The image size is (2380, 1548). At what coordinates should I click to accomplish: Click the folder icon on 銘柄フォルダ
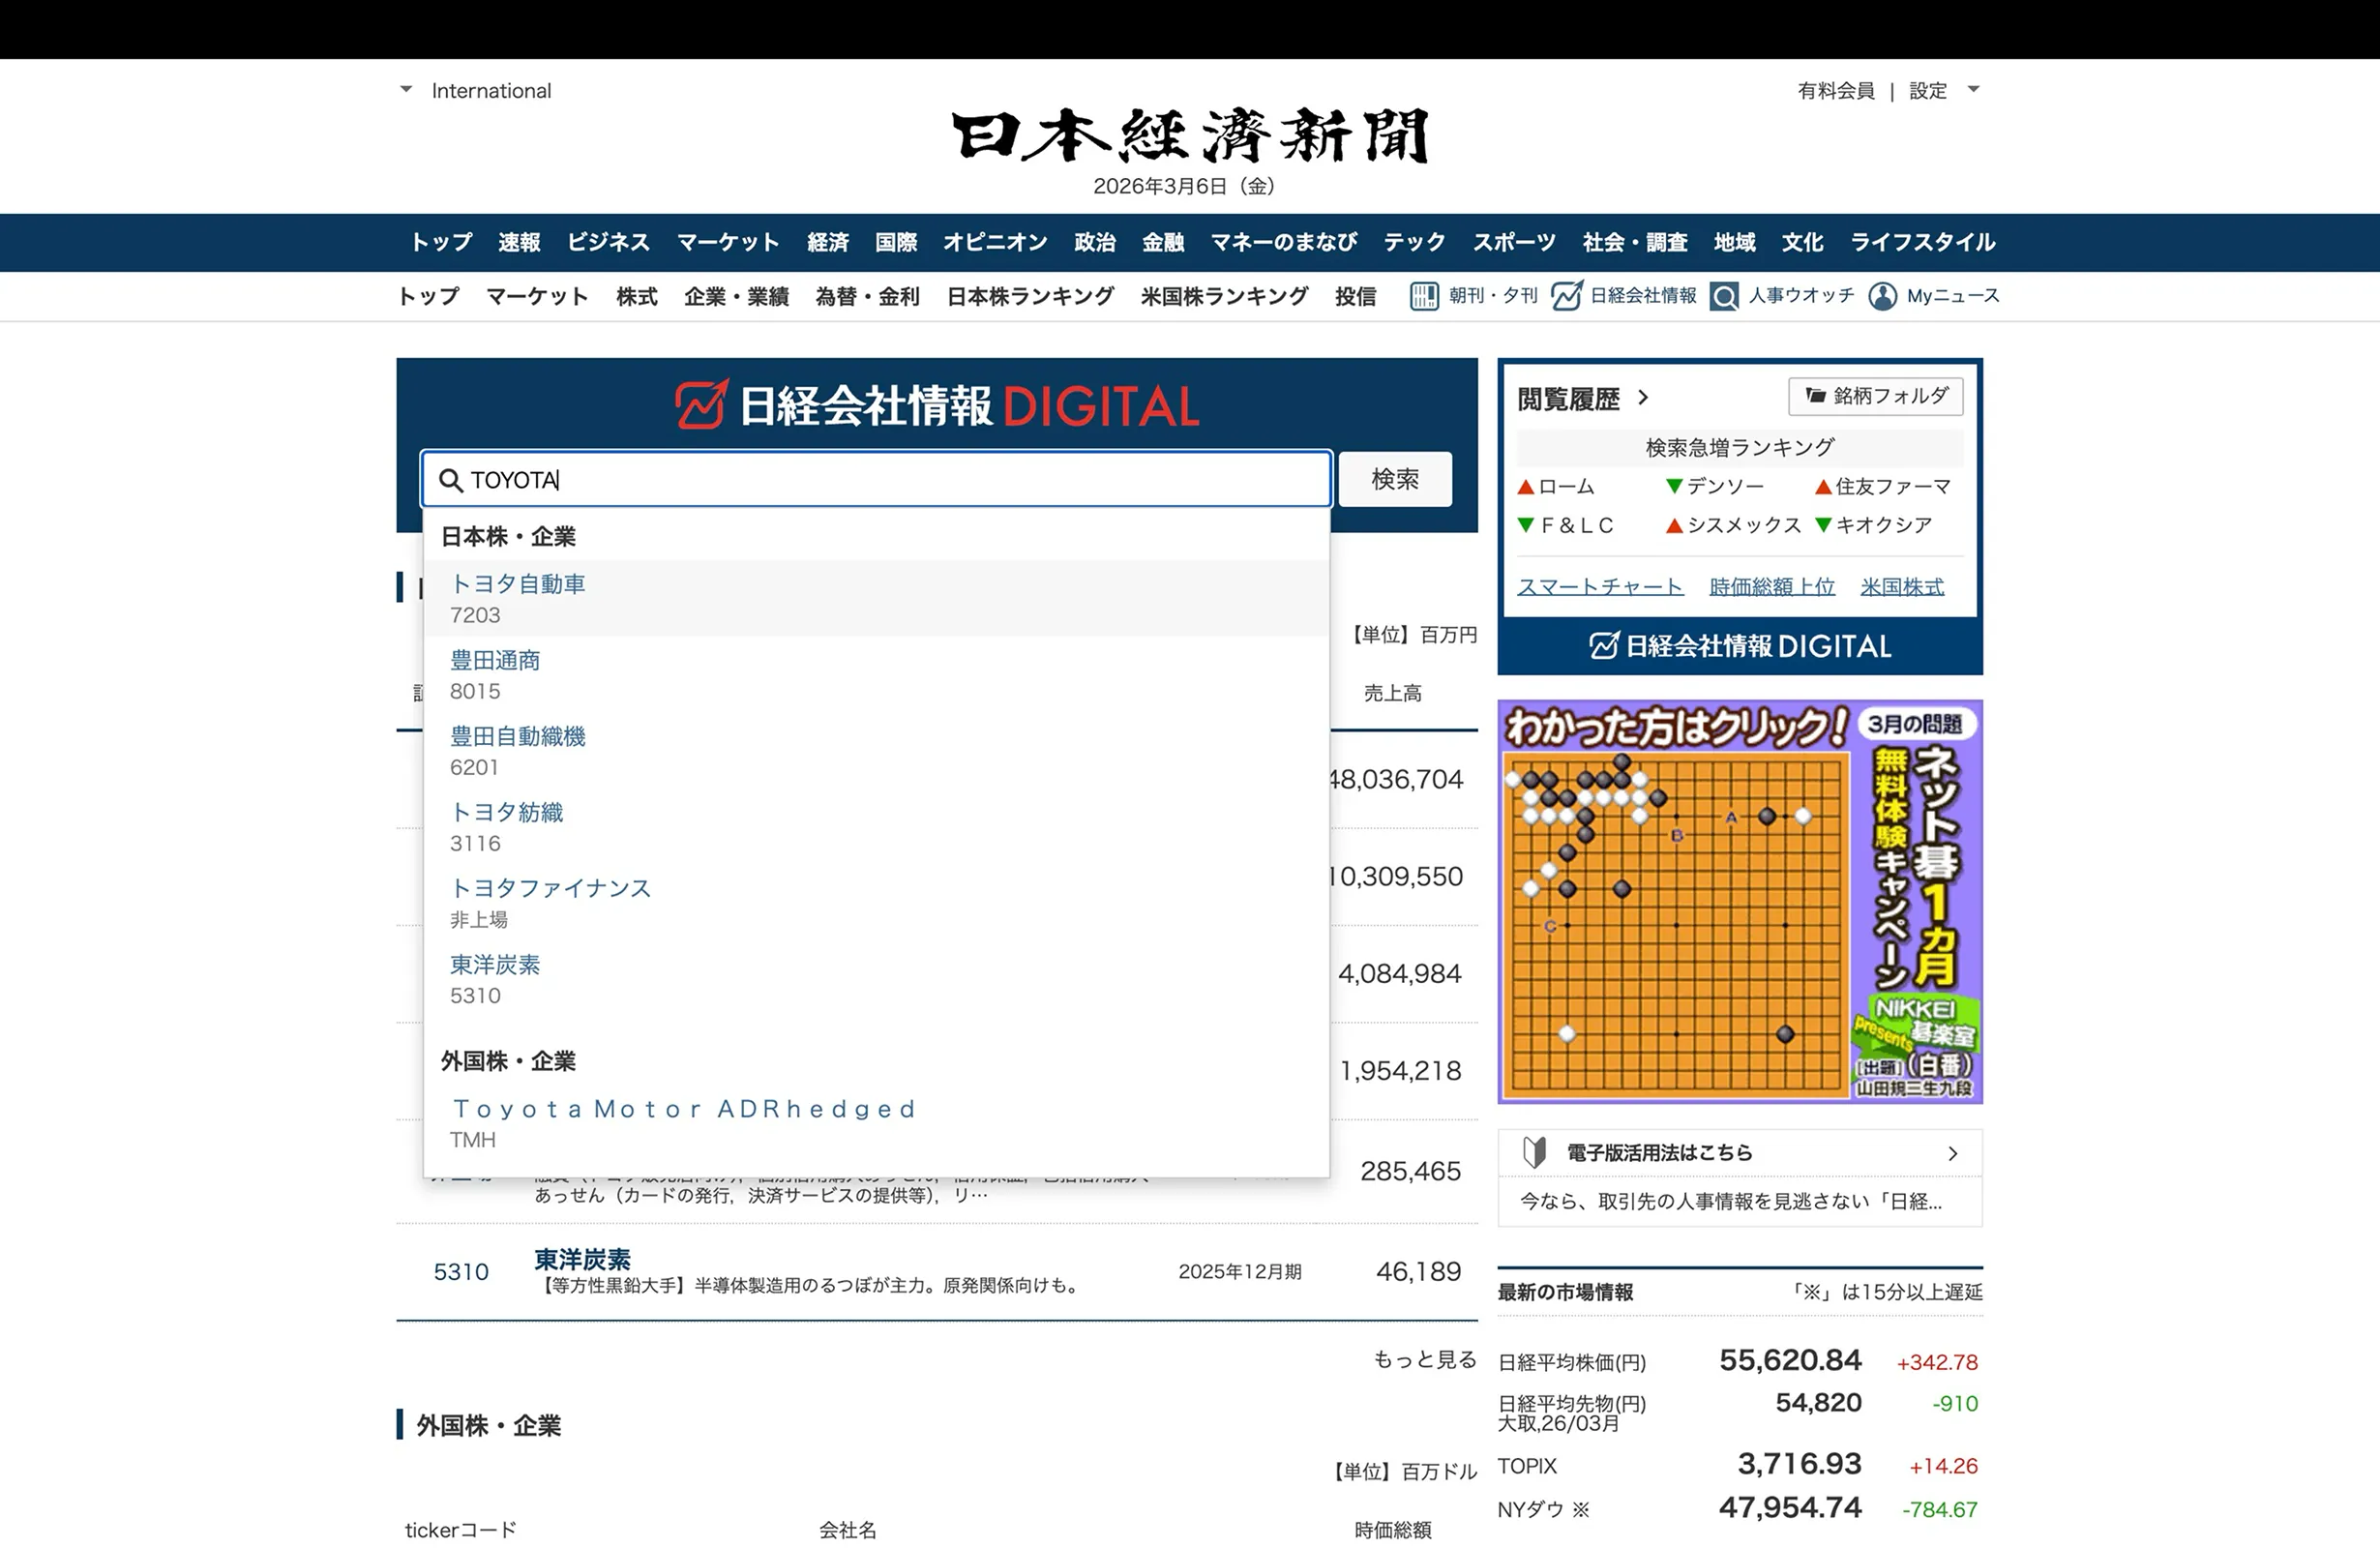1815,396
